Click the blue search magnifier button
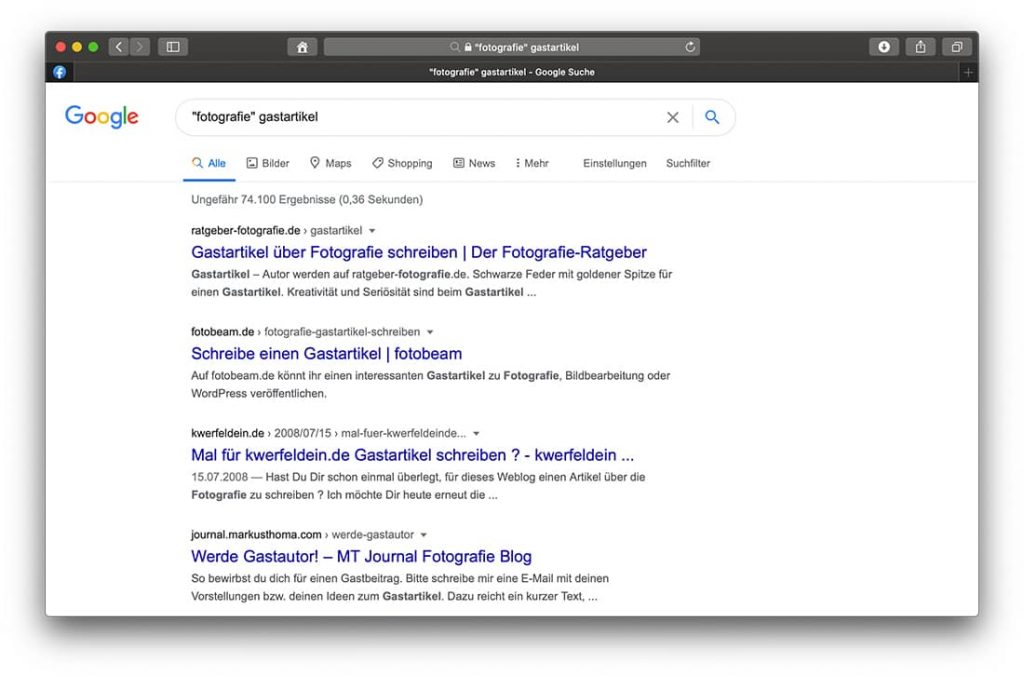The height and width of the screenshot is (676, 1024). (x=712, y=117)
